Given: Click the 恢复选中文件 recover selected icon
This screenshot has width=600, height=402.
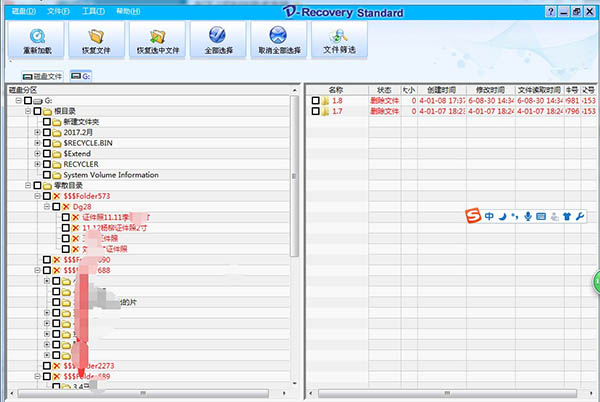Looking at the screenshot, I should pos(157,36).
